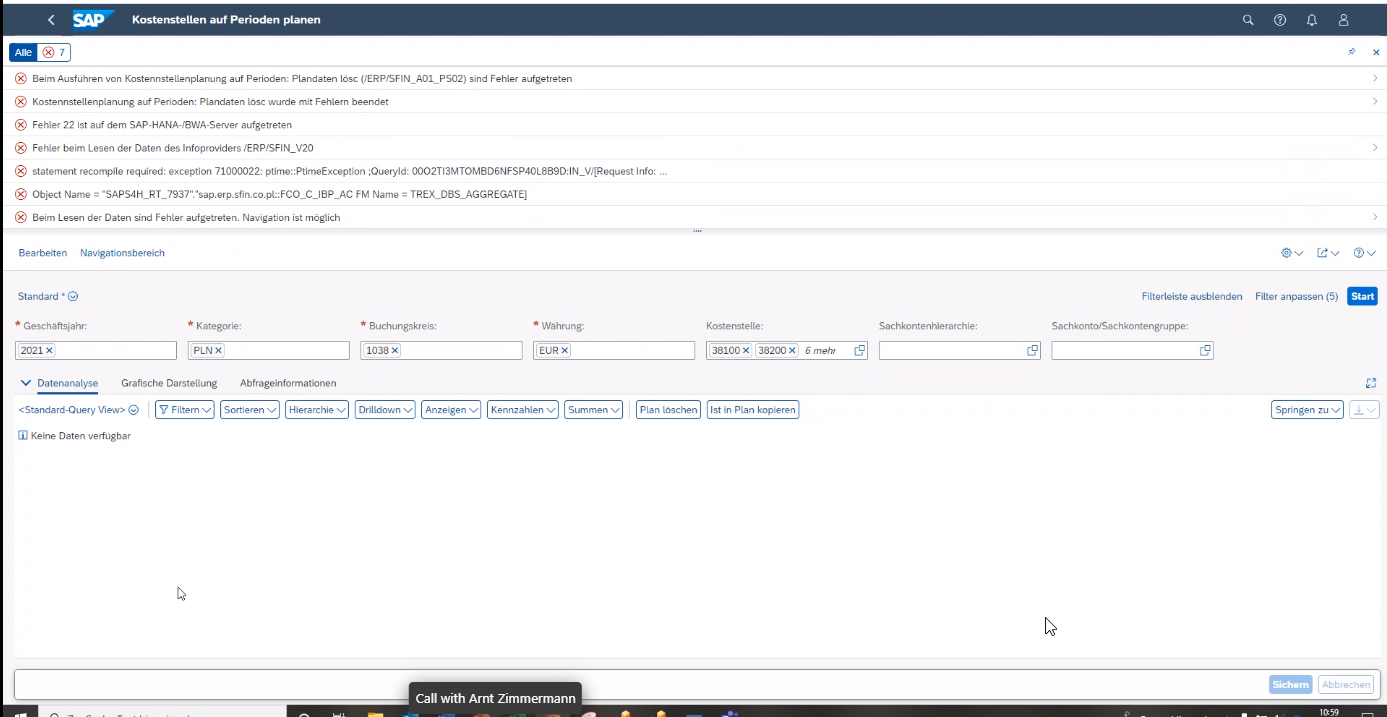Image resolution: width=1387 pixels, height=717 pixels.
Task: Toggle the Alle message filter
Action: click(x=23, y=52)
